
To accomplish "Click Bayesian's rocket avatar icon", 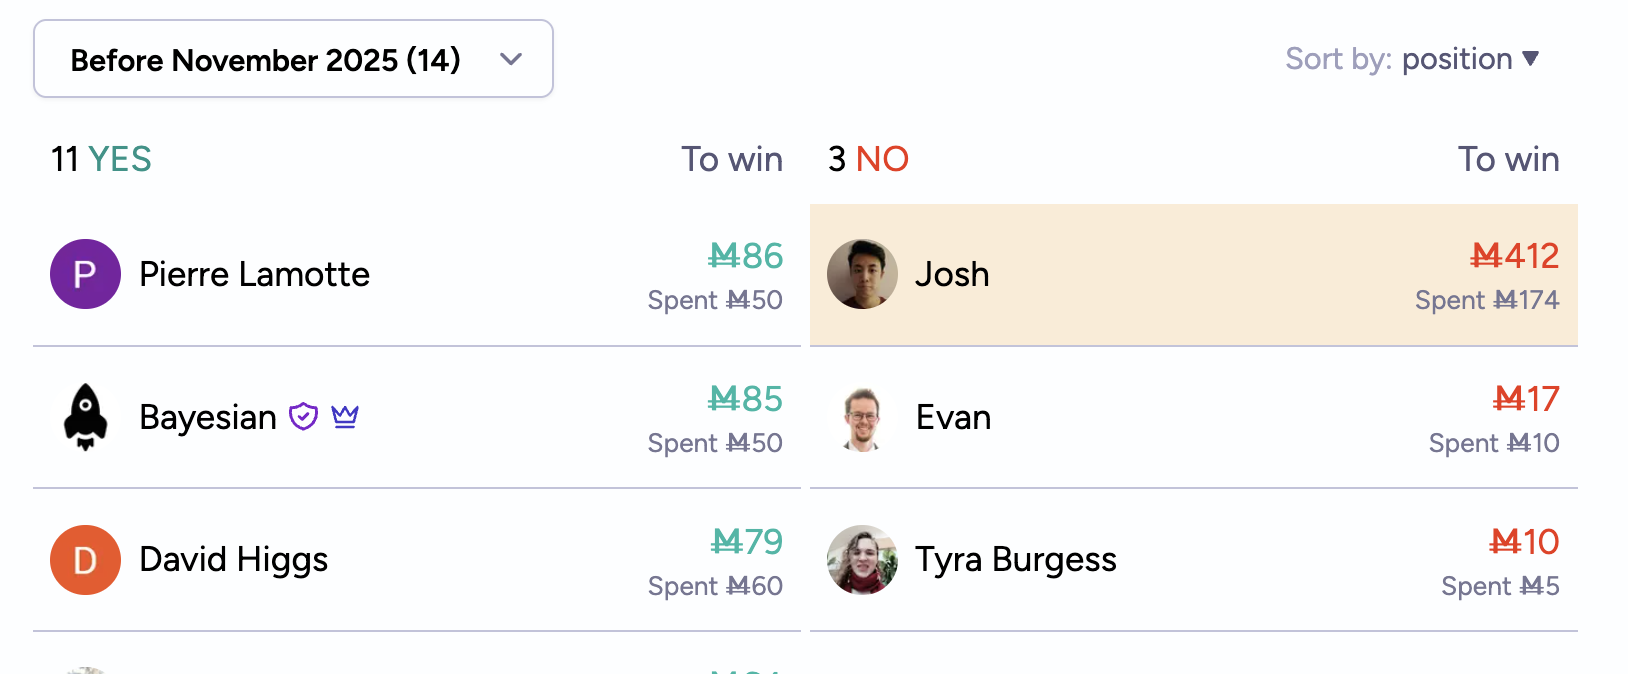I will 85,417.
